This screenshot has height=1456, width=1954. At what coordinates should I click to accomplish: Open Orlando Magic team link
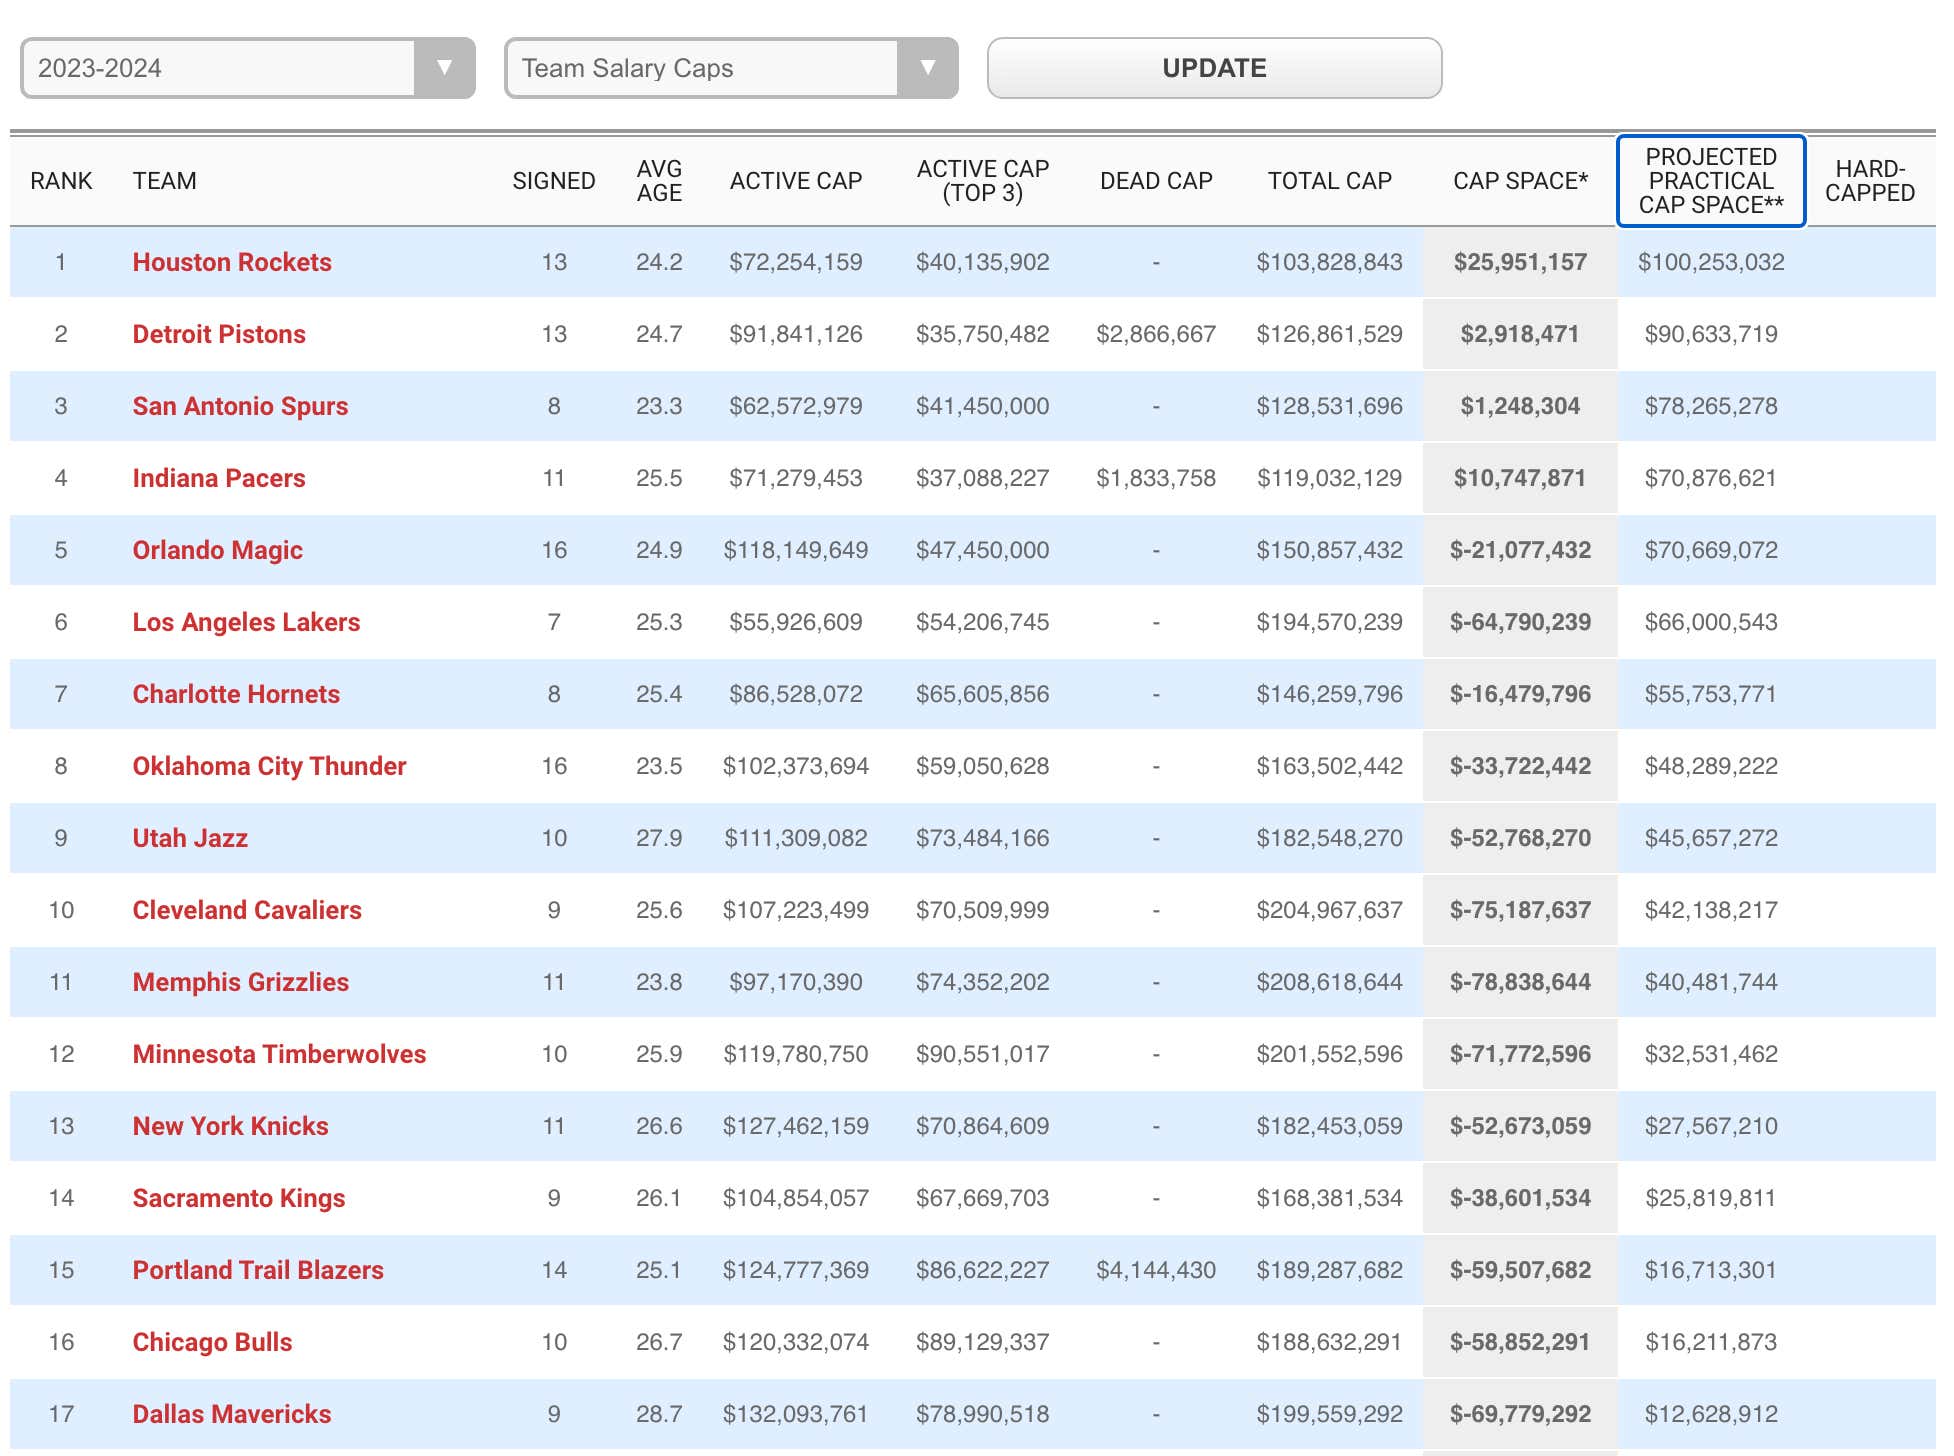[x=218, y=550]
